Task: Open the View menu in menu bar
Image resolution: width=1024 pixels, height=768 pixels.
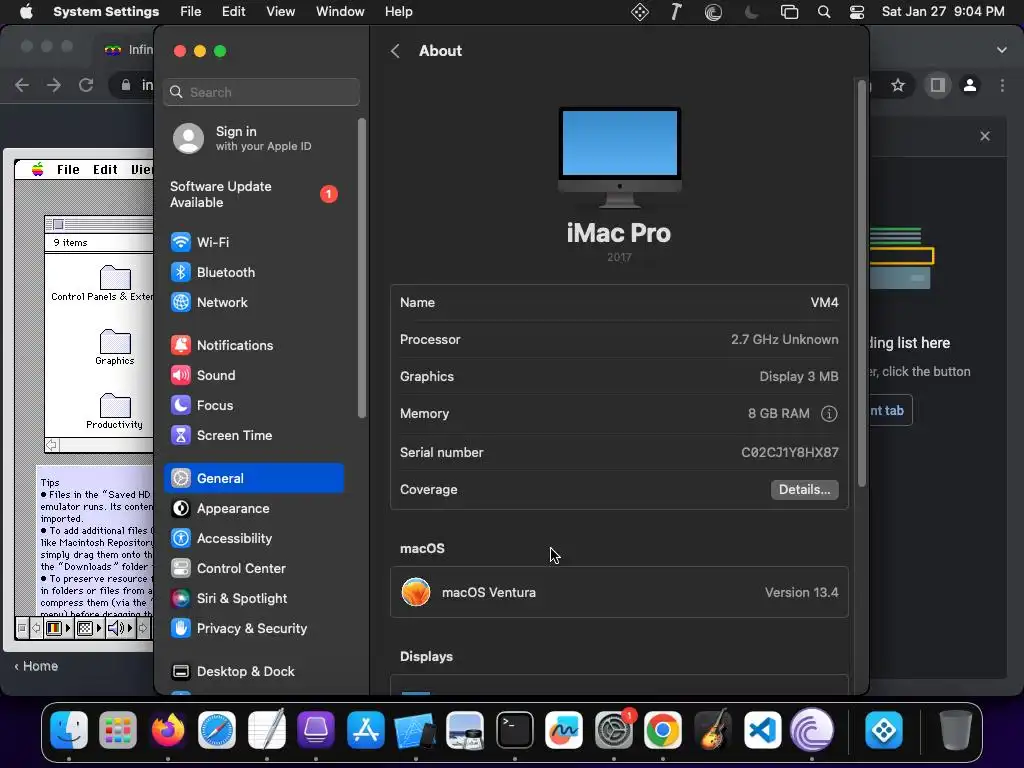Action: tap(281, 12)
